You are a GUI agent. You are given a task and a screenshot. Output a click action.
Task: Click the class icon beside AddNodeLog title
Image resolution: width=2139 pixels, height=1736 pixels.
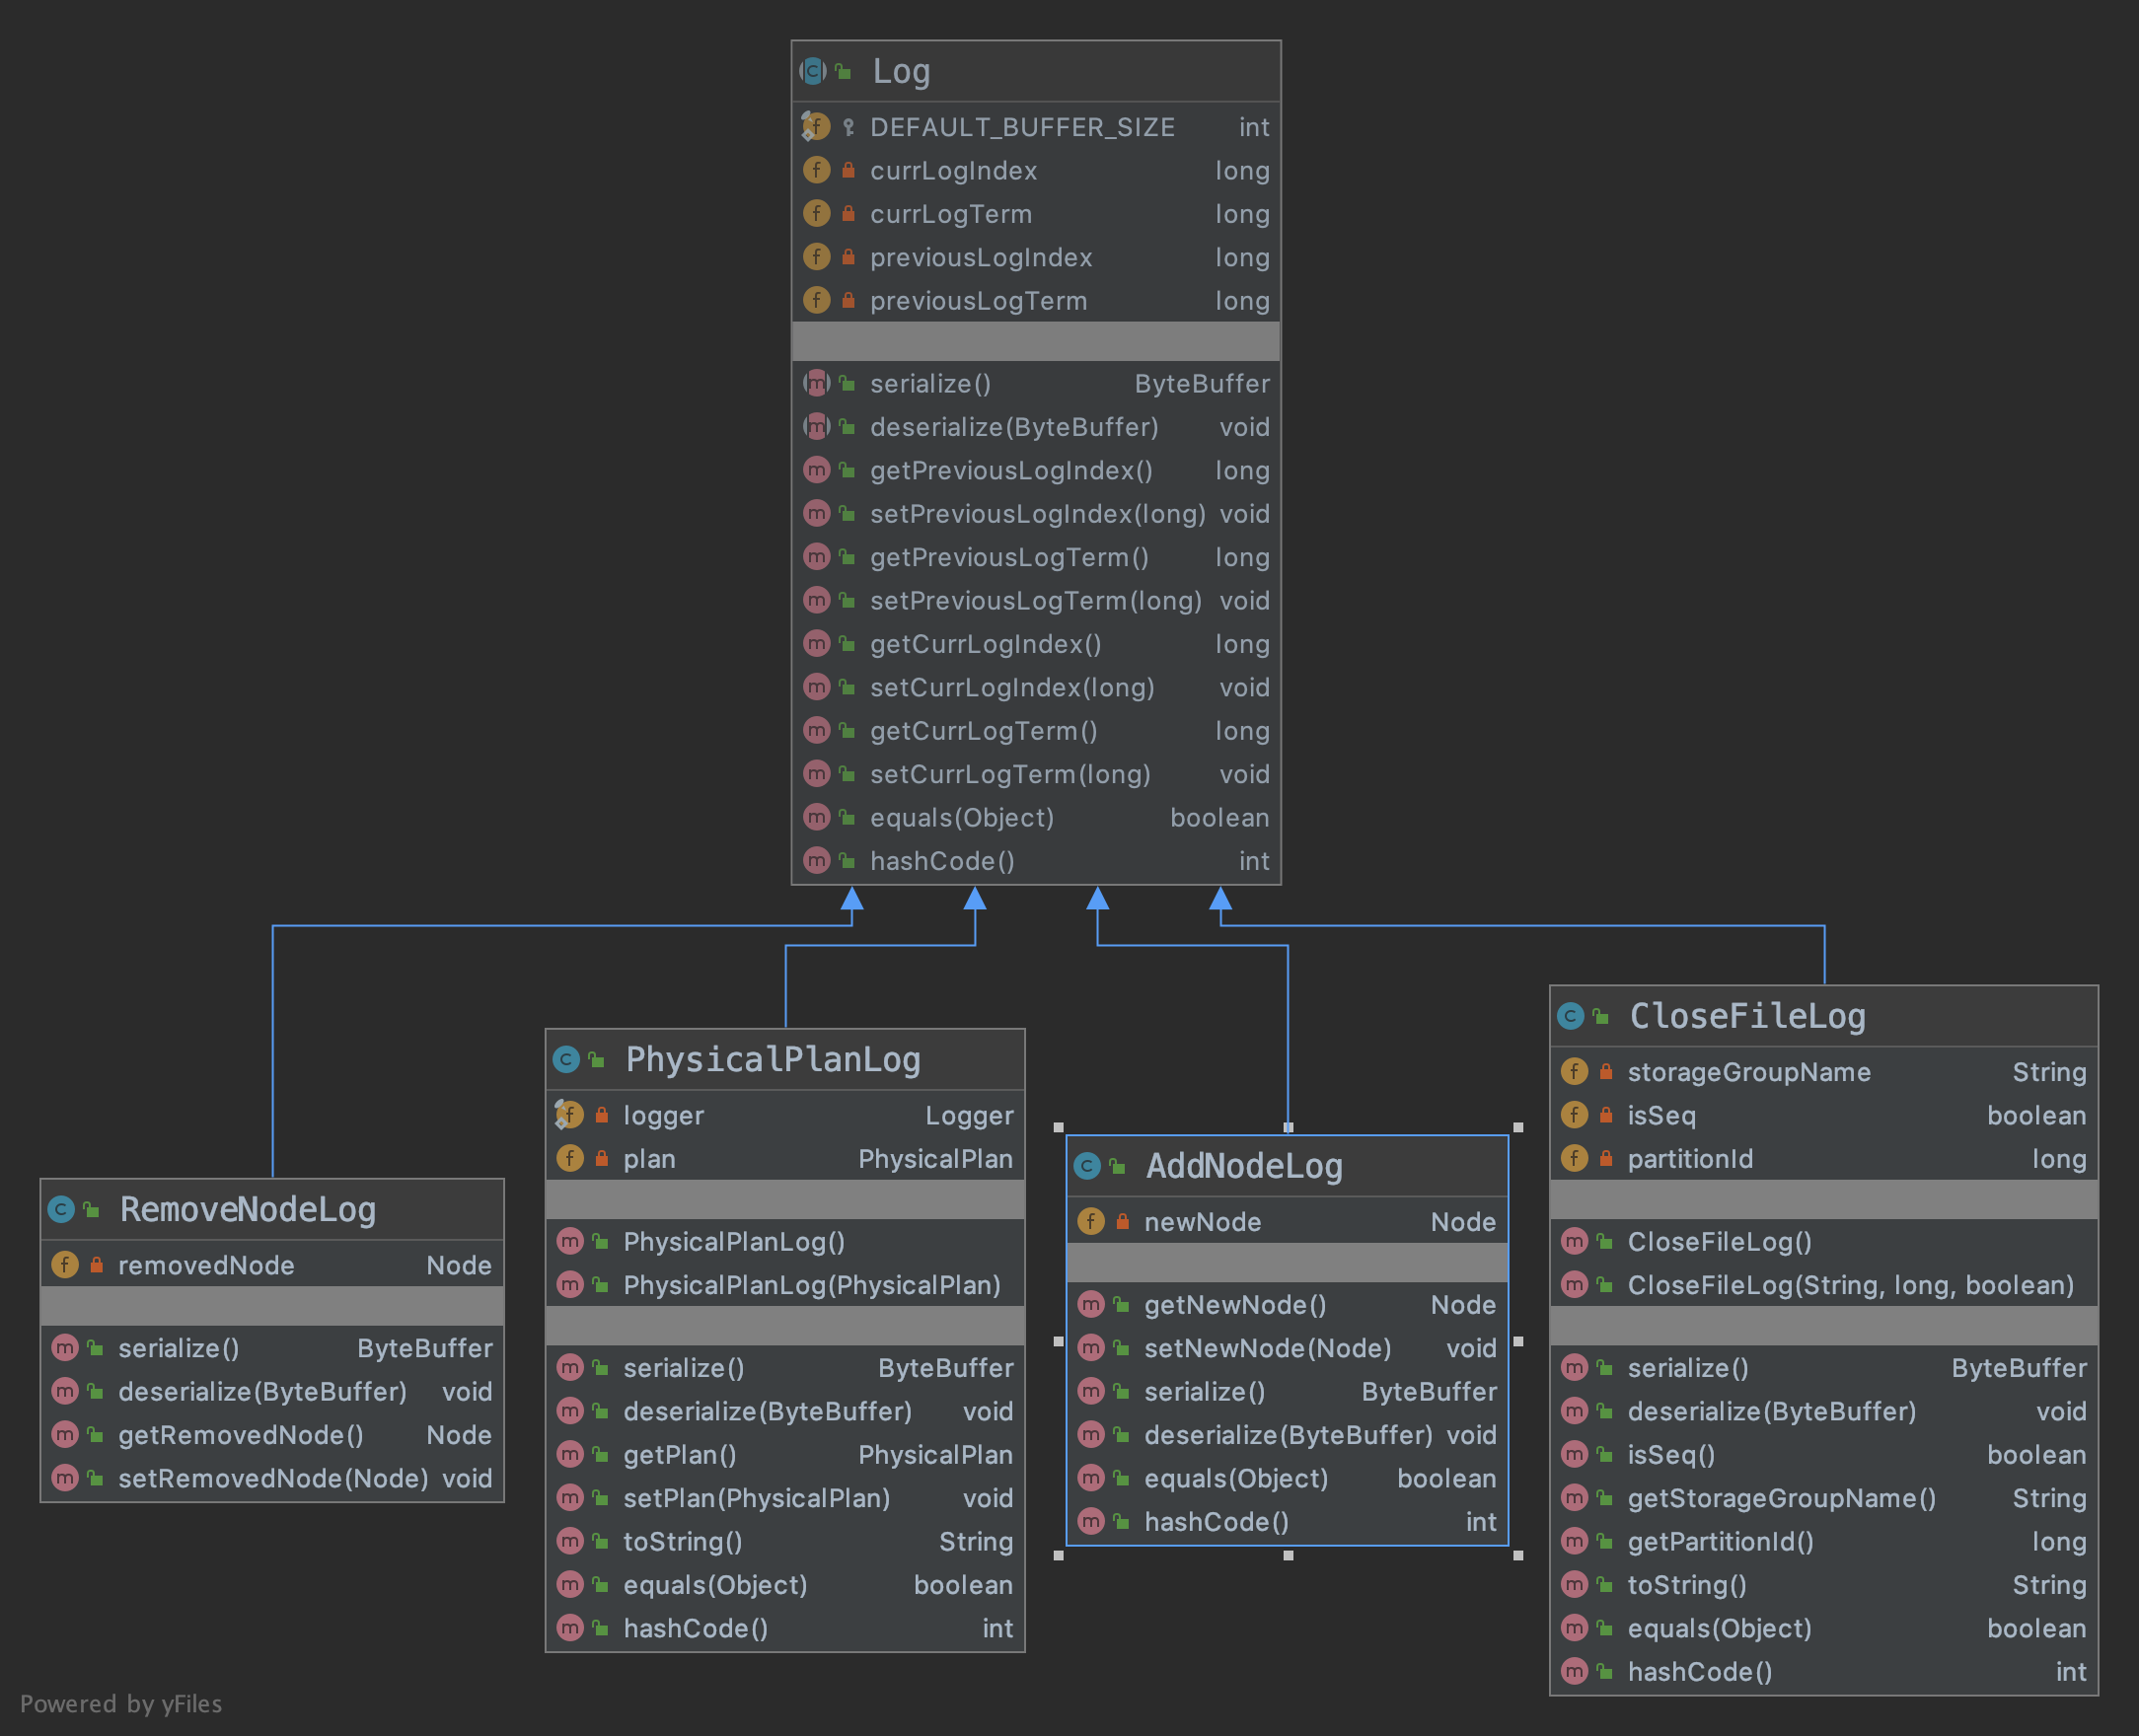[x=1087, y=1165]
